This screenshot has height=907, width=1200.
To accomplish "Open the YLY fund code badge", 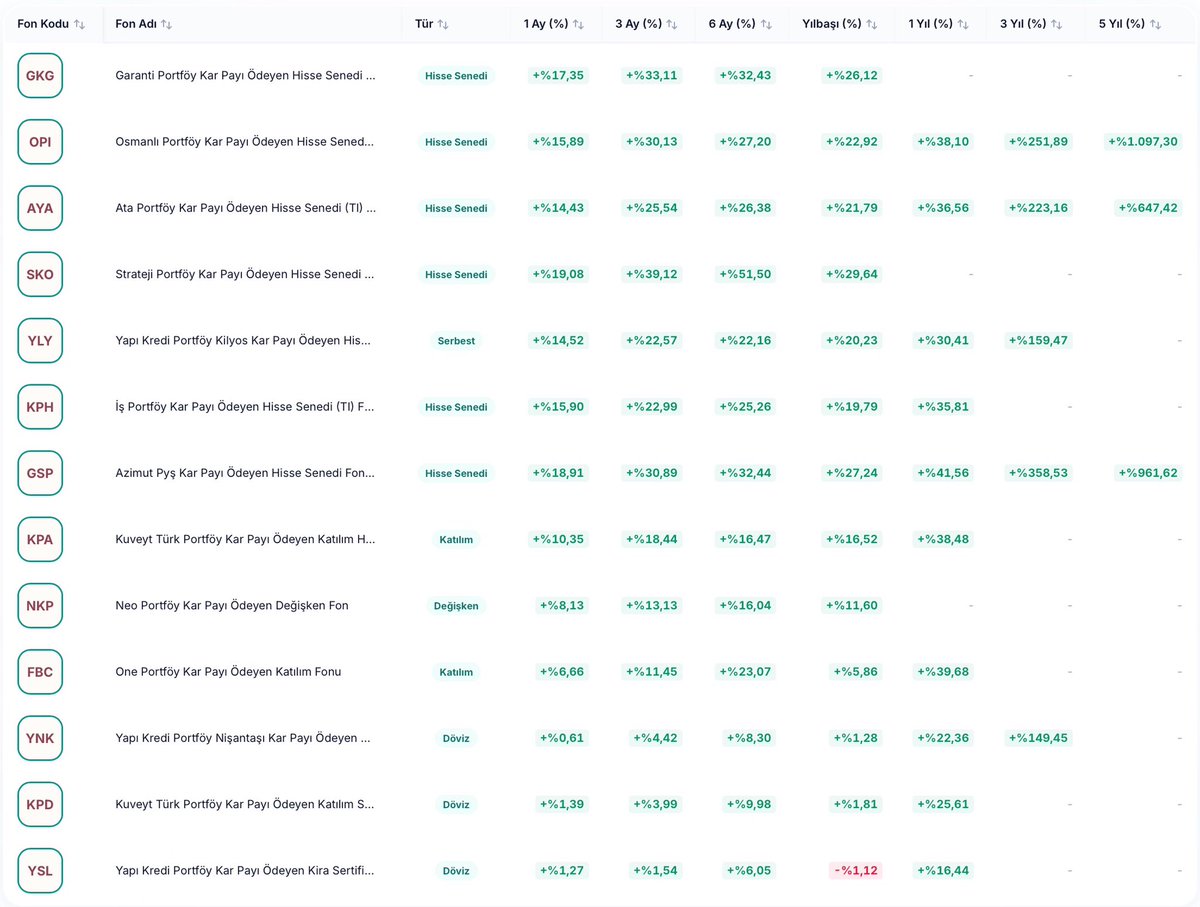I will click(x=40, y=340).
